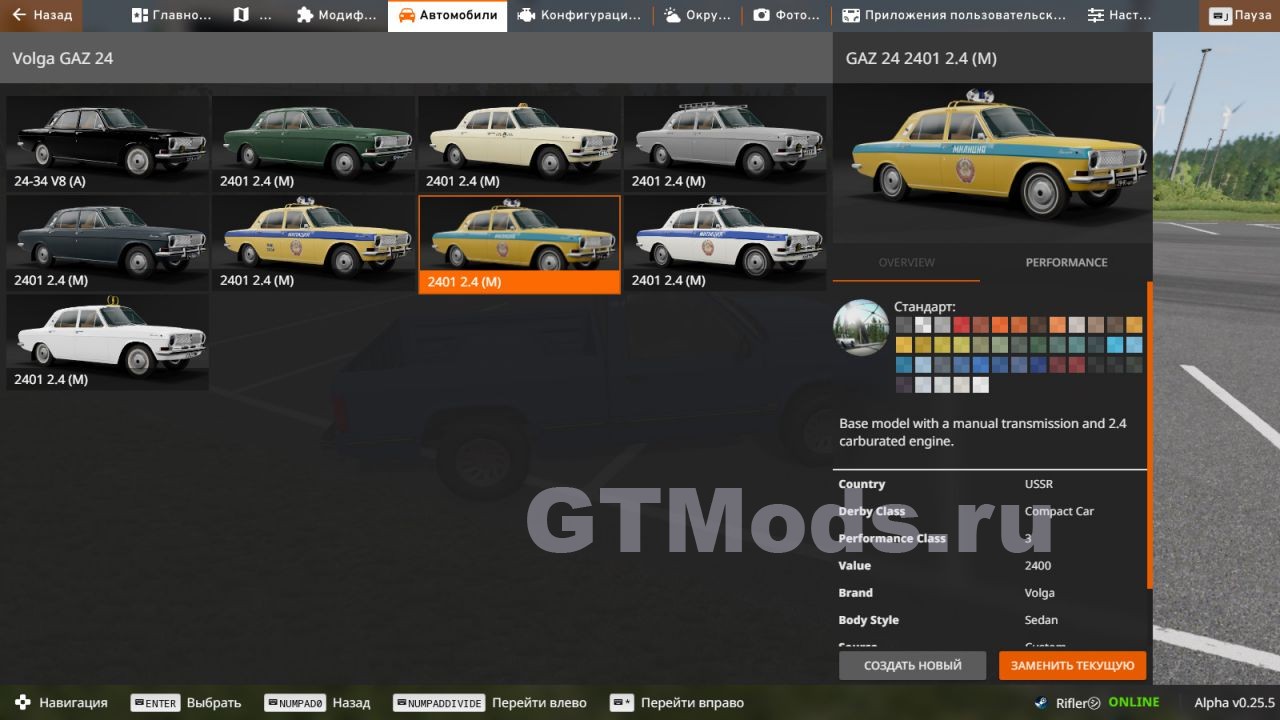Open the Конфигураци... engine icon tab

point(579,15)
